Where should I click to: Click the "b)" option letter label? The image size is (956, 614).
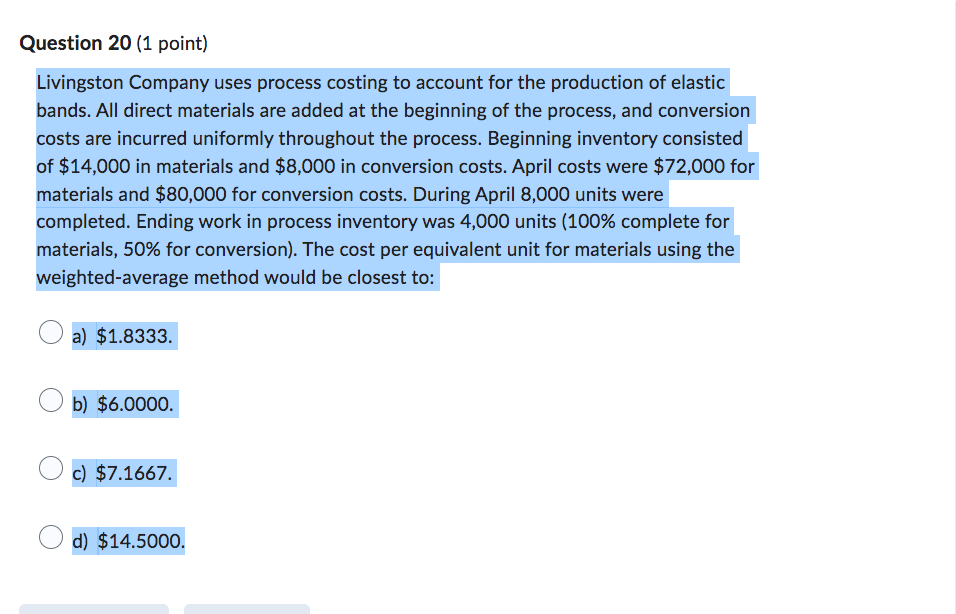point(80,404)
